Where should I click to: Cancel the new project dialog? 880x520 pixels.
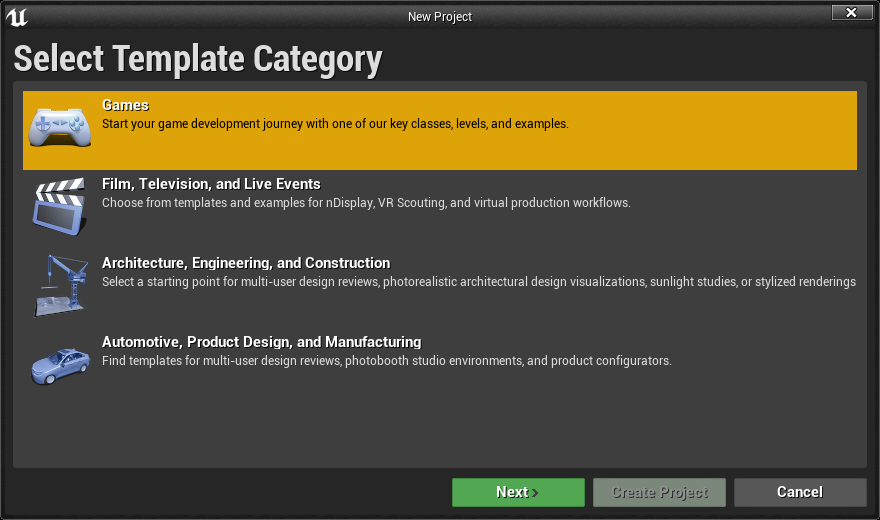tap(800, 492)
